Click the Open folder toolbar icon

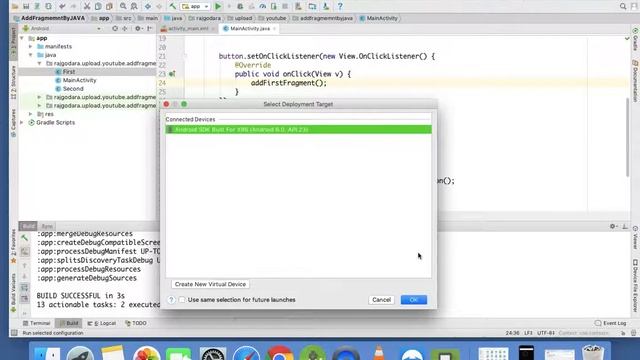(15, 6)
